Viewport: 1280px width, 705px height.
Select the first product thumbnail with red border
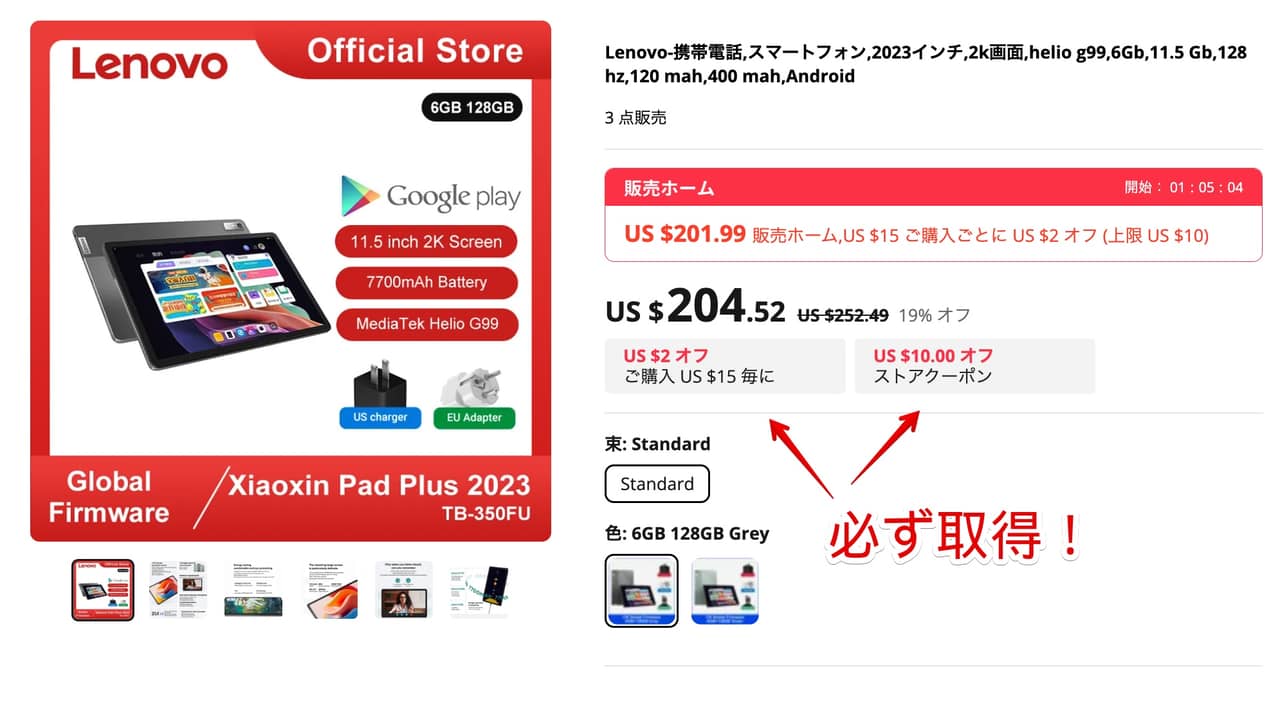[102, 590]
